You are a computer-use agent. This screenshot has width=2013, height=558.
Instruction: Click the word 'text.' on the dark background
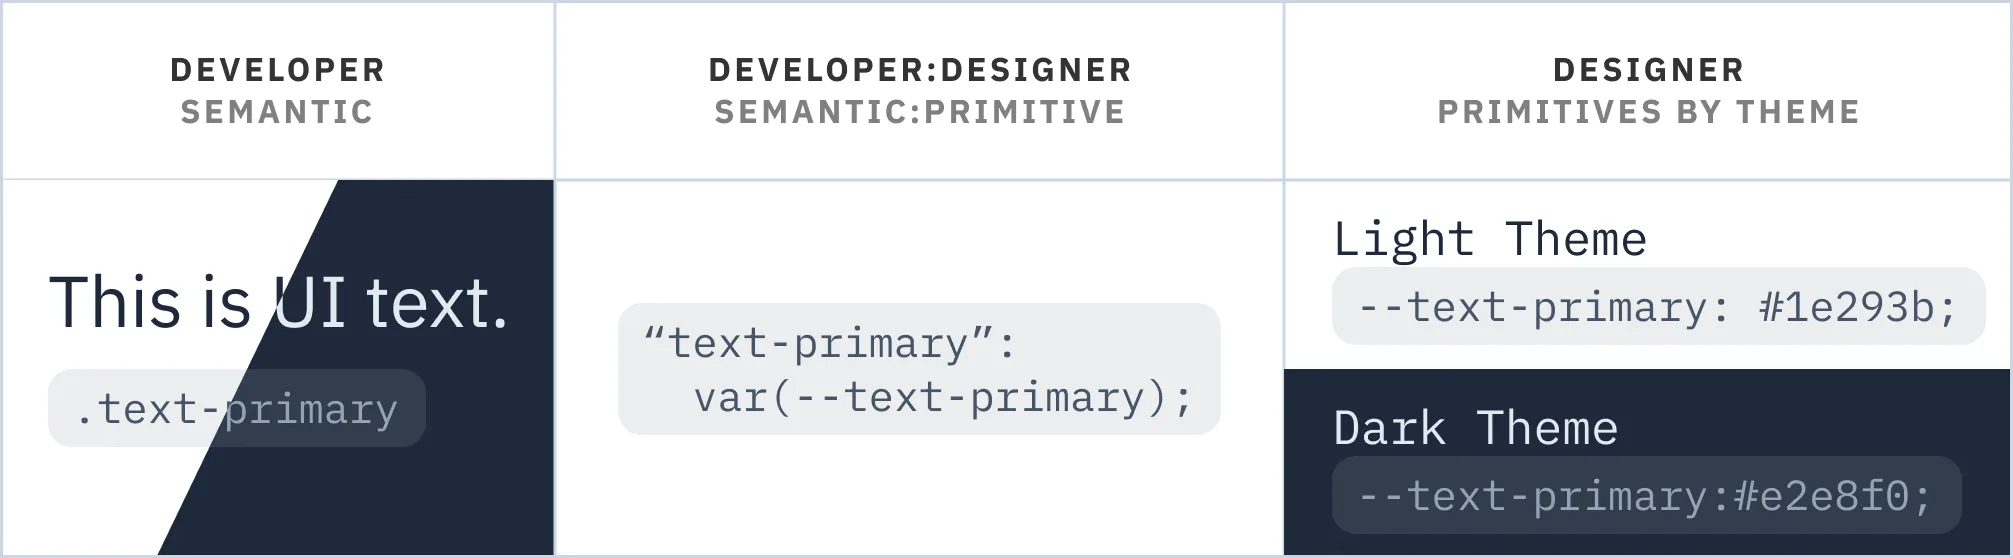click(437, 305)
